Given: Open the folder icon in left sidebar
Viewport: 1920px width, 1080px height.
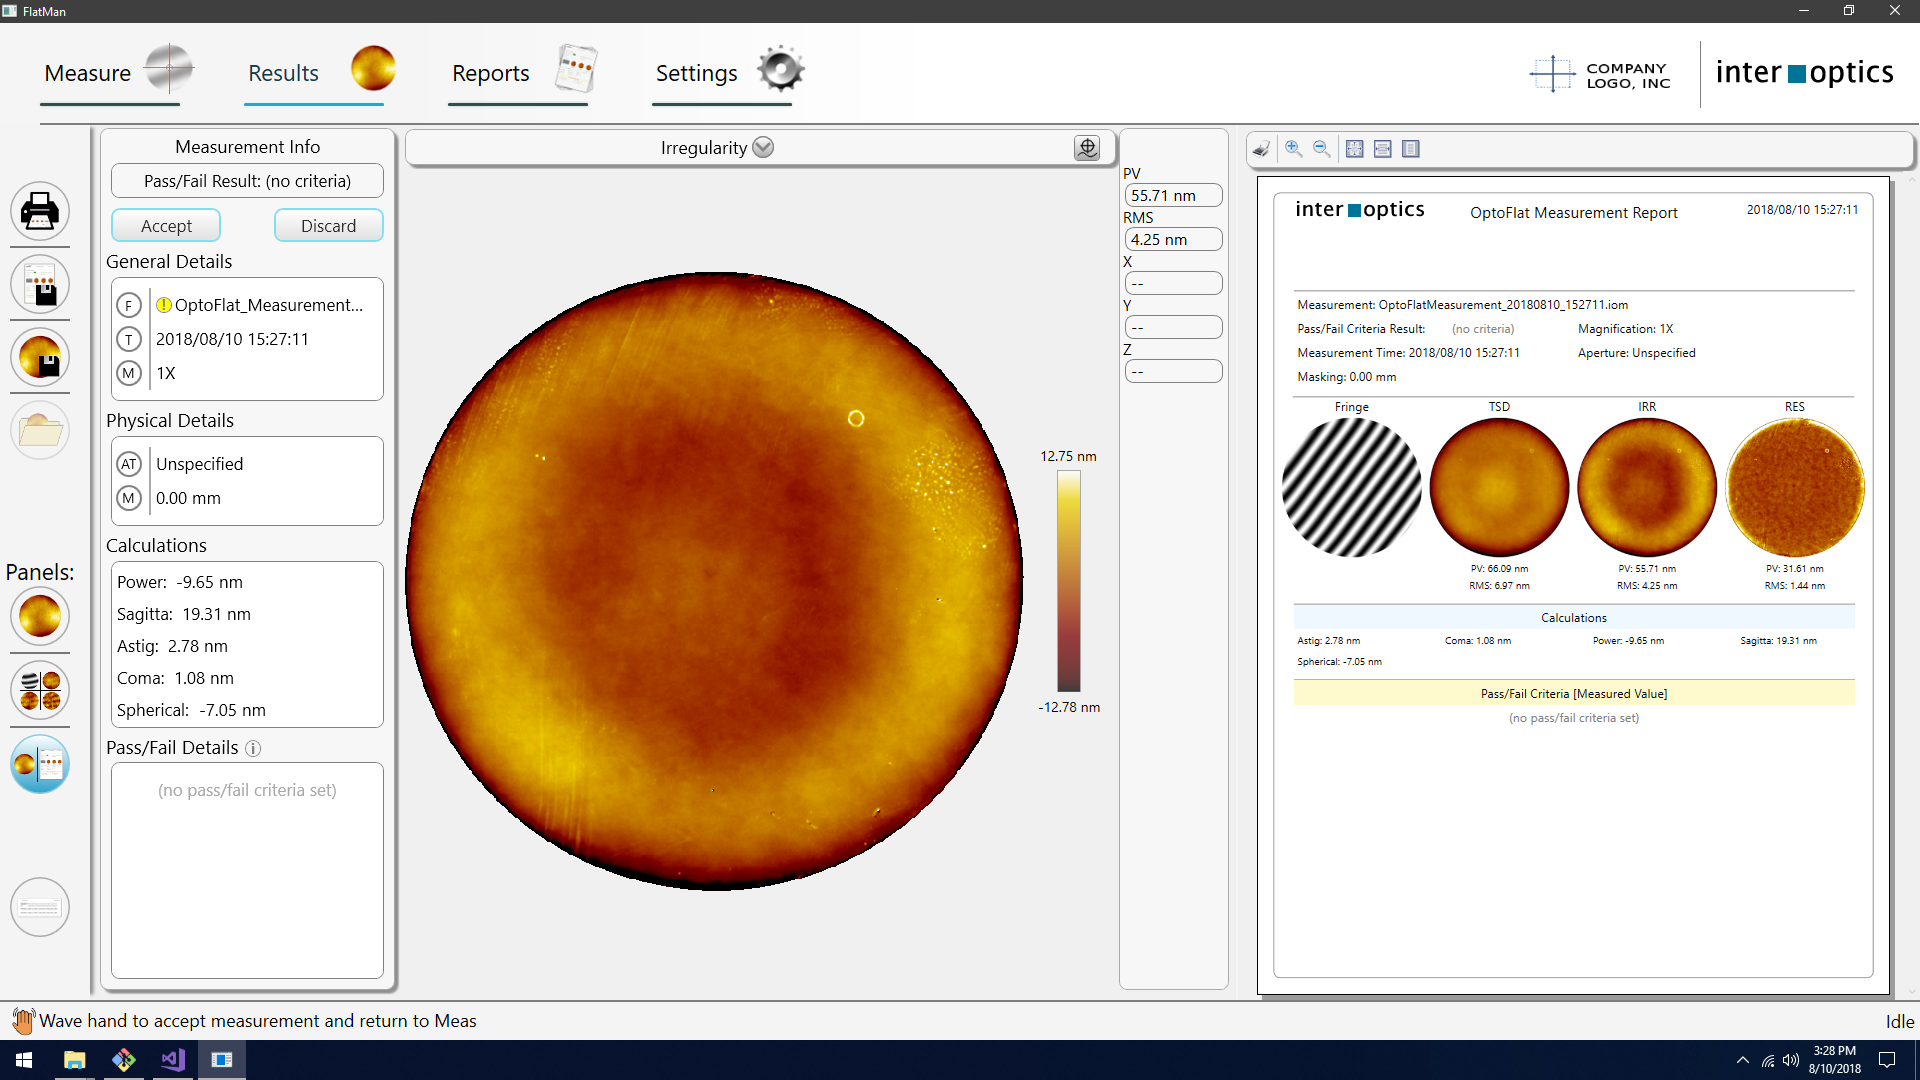Looking at the screenshot, I should click(40, 431).
